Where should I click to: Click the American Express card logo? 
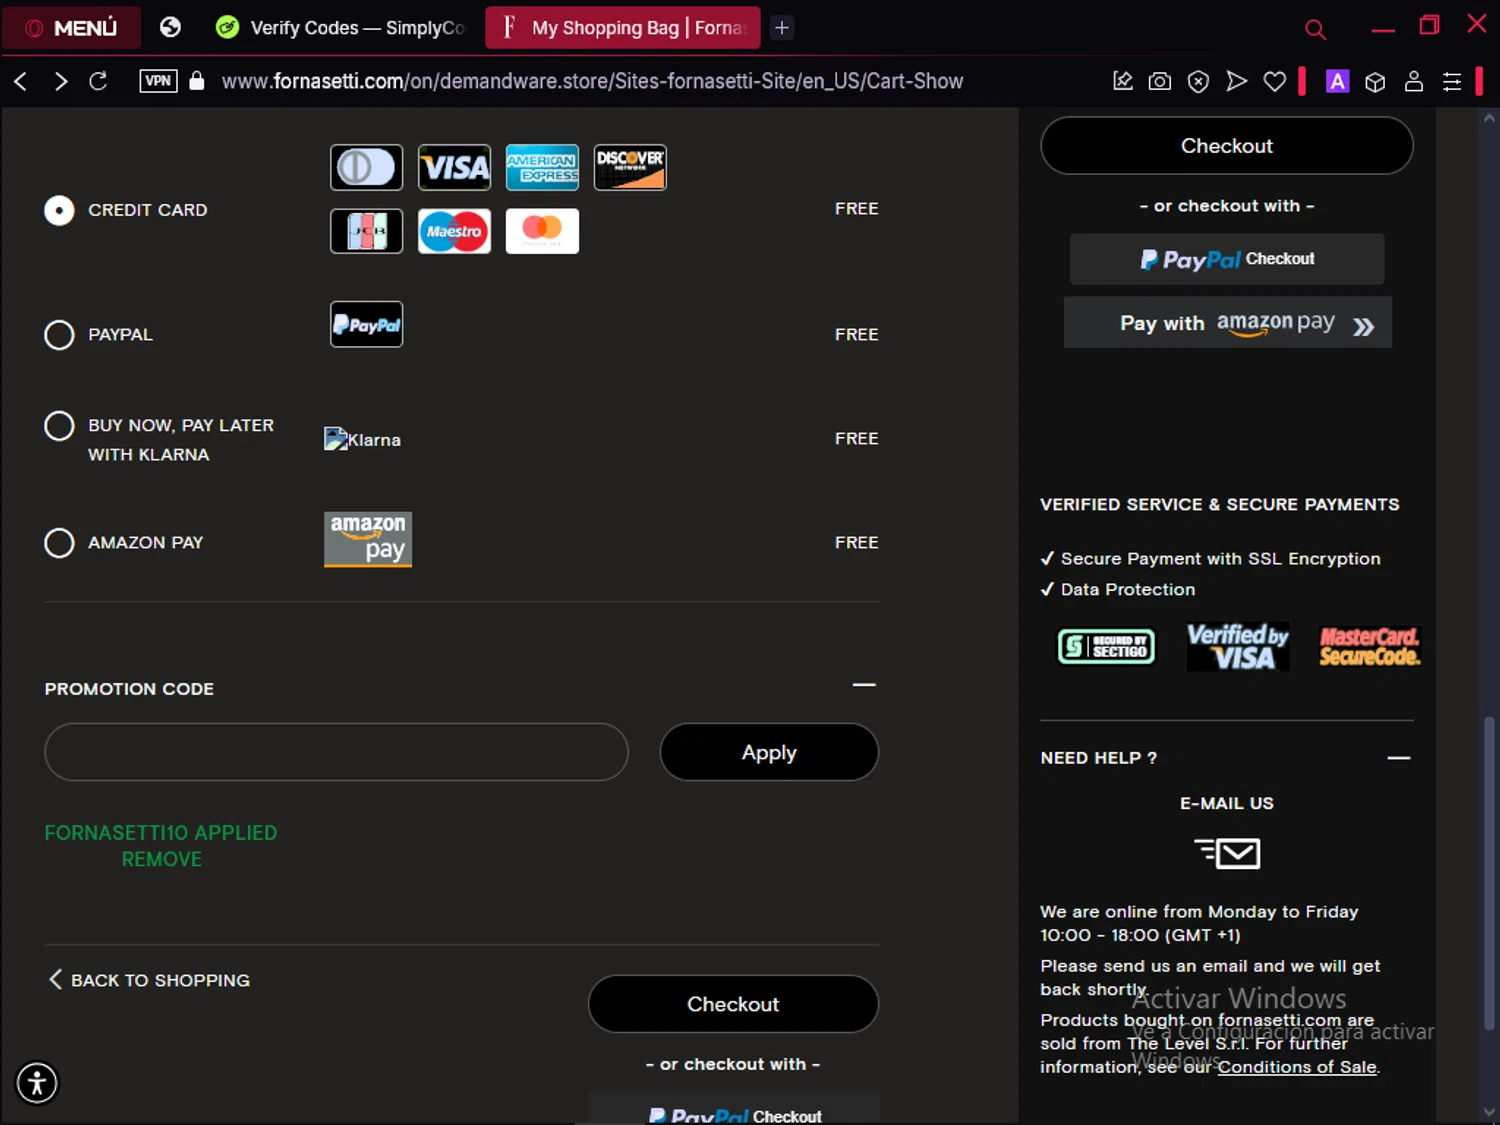(x=542, y=167)
